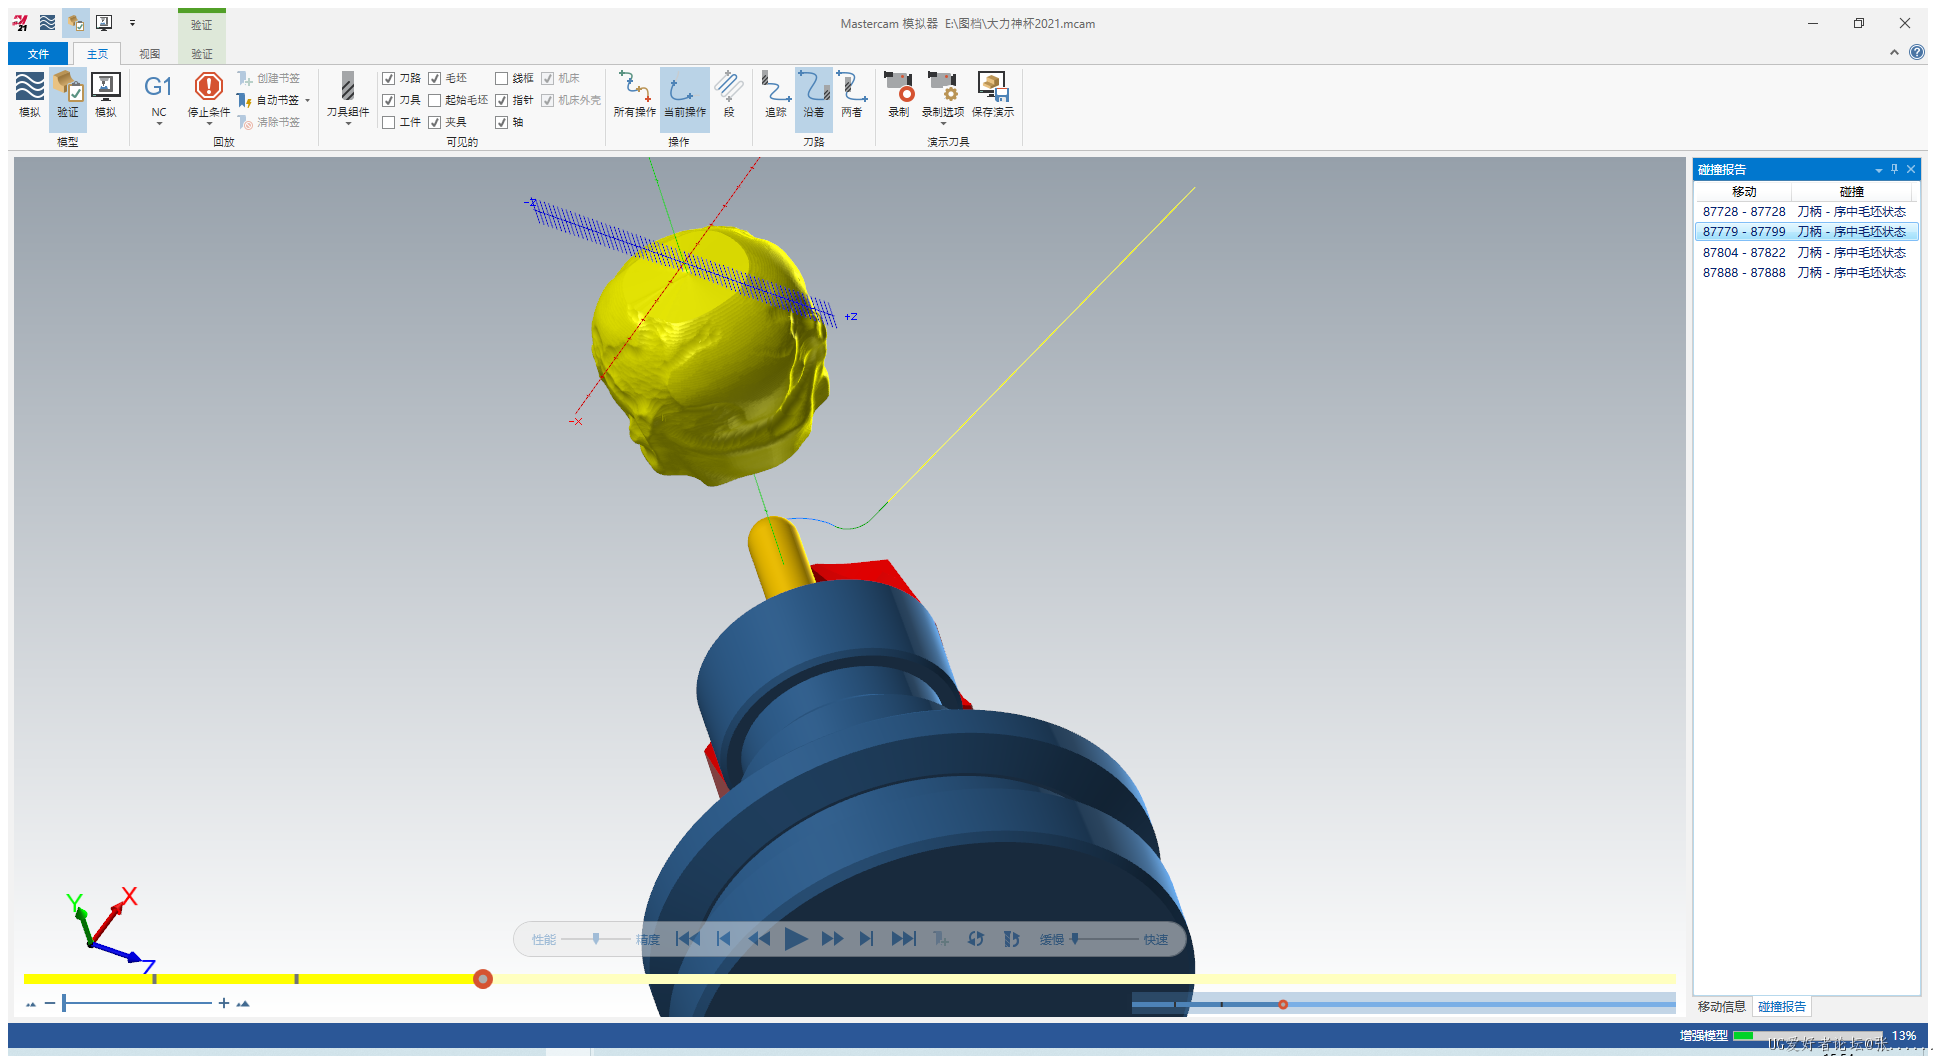This screenshot has height=1056, width=1936.
Task: Expand the NC dropdown arrow
Action: coord(159,124)
